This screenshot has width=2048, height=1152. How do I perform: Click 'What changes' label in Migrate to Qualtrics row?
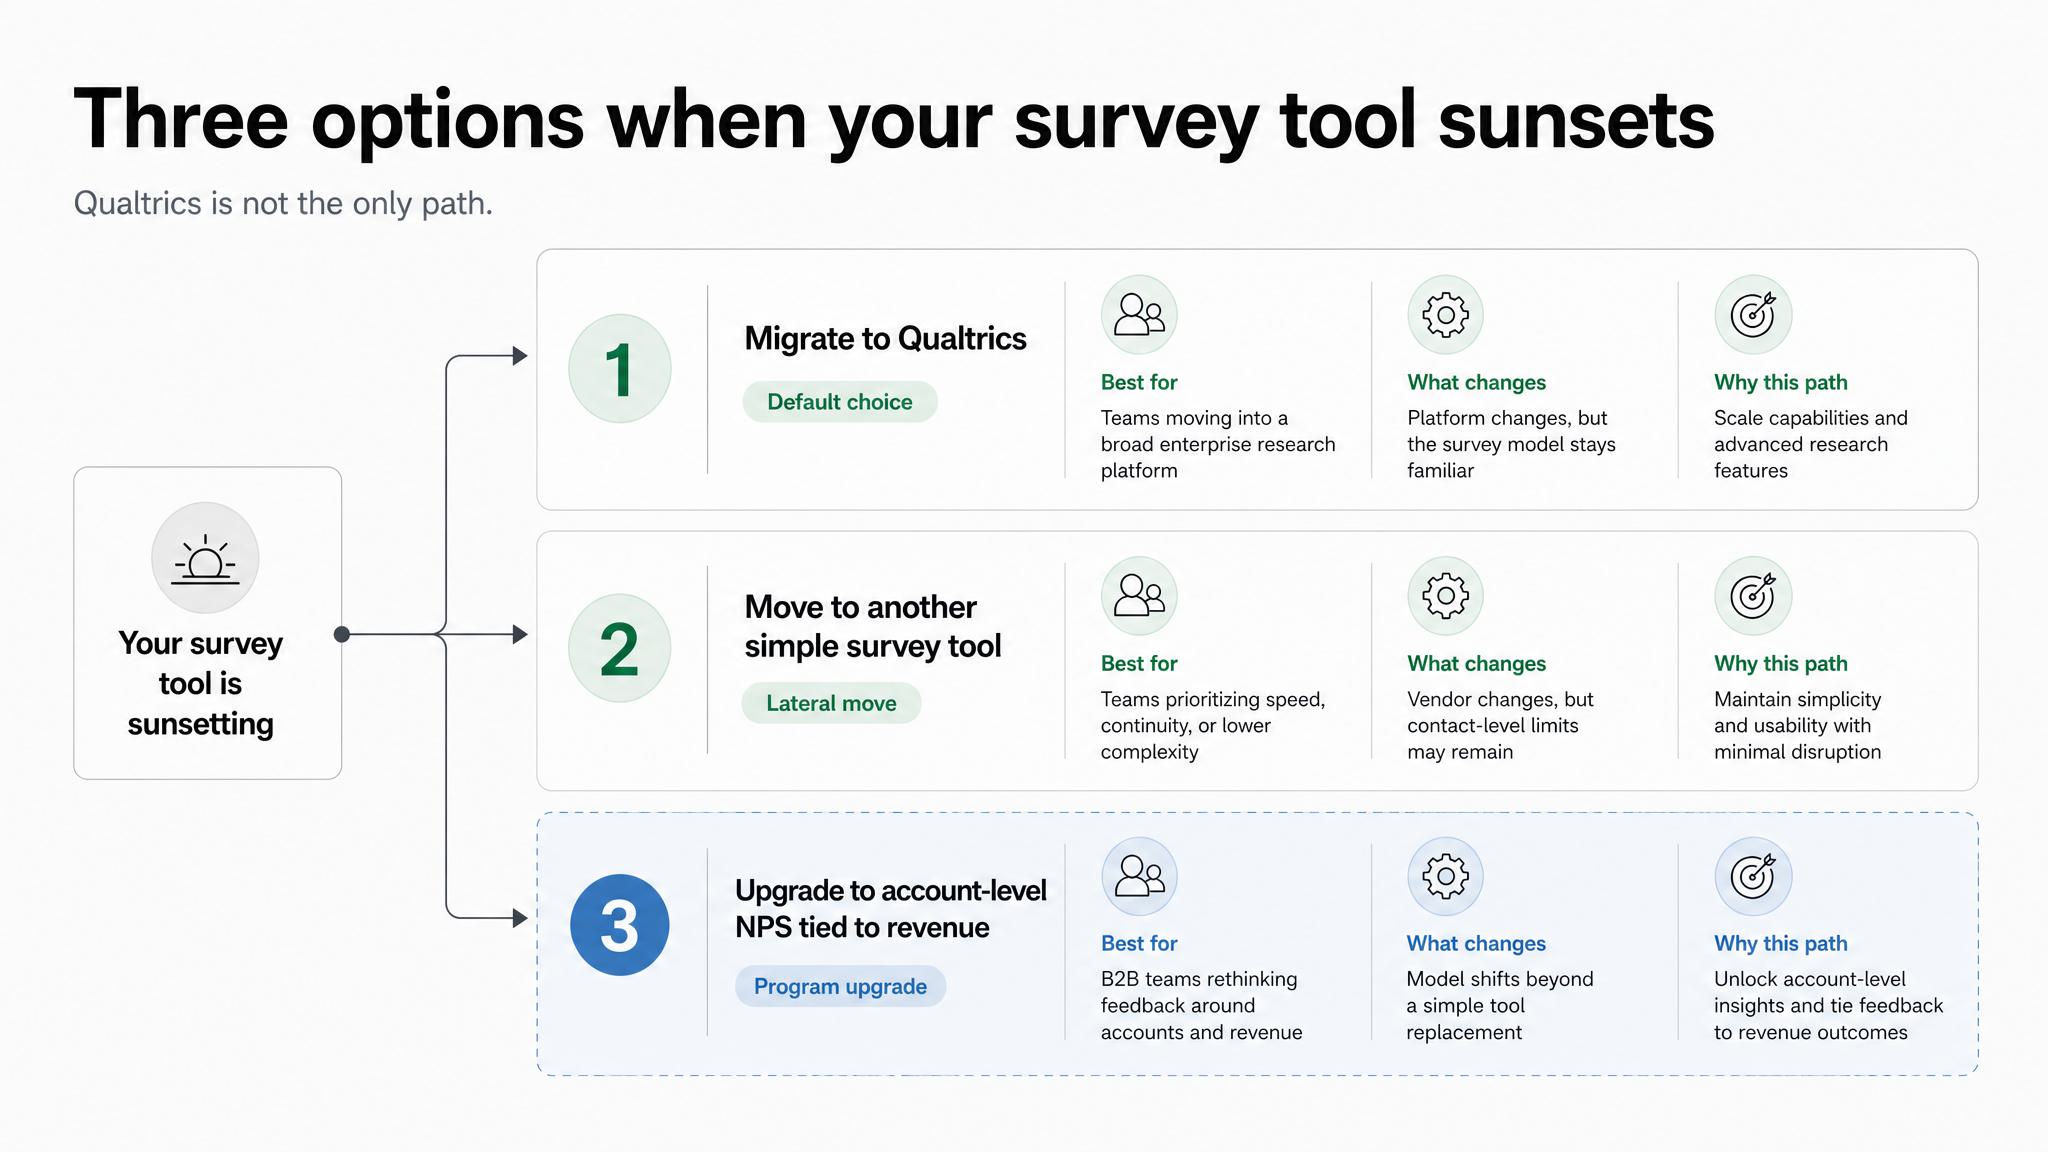pos(1476,382)
